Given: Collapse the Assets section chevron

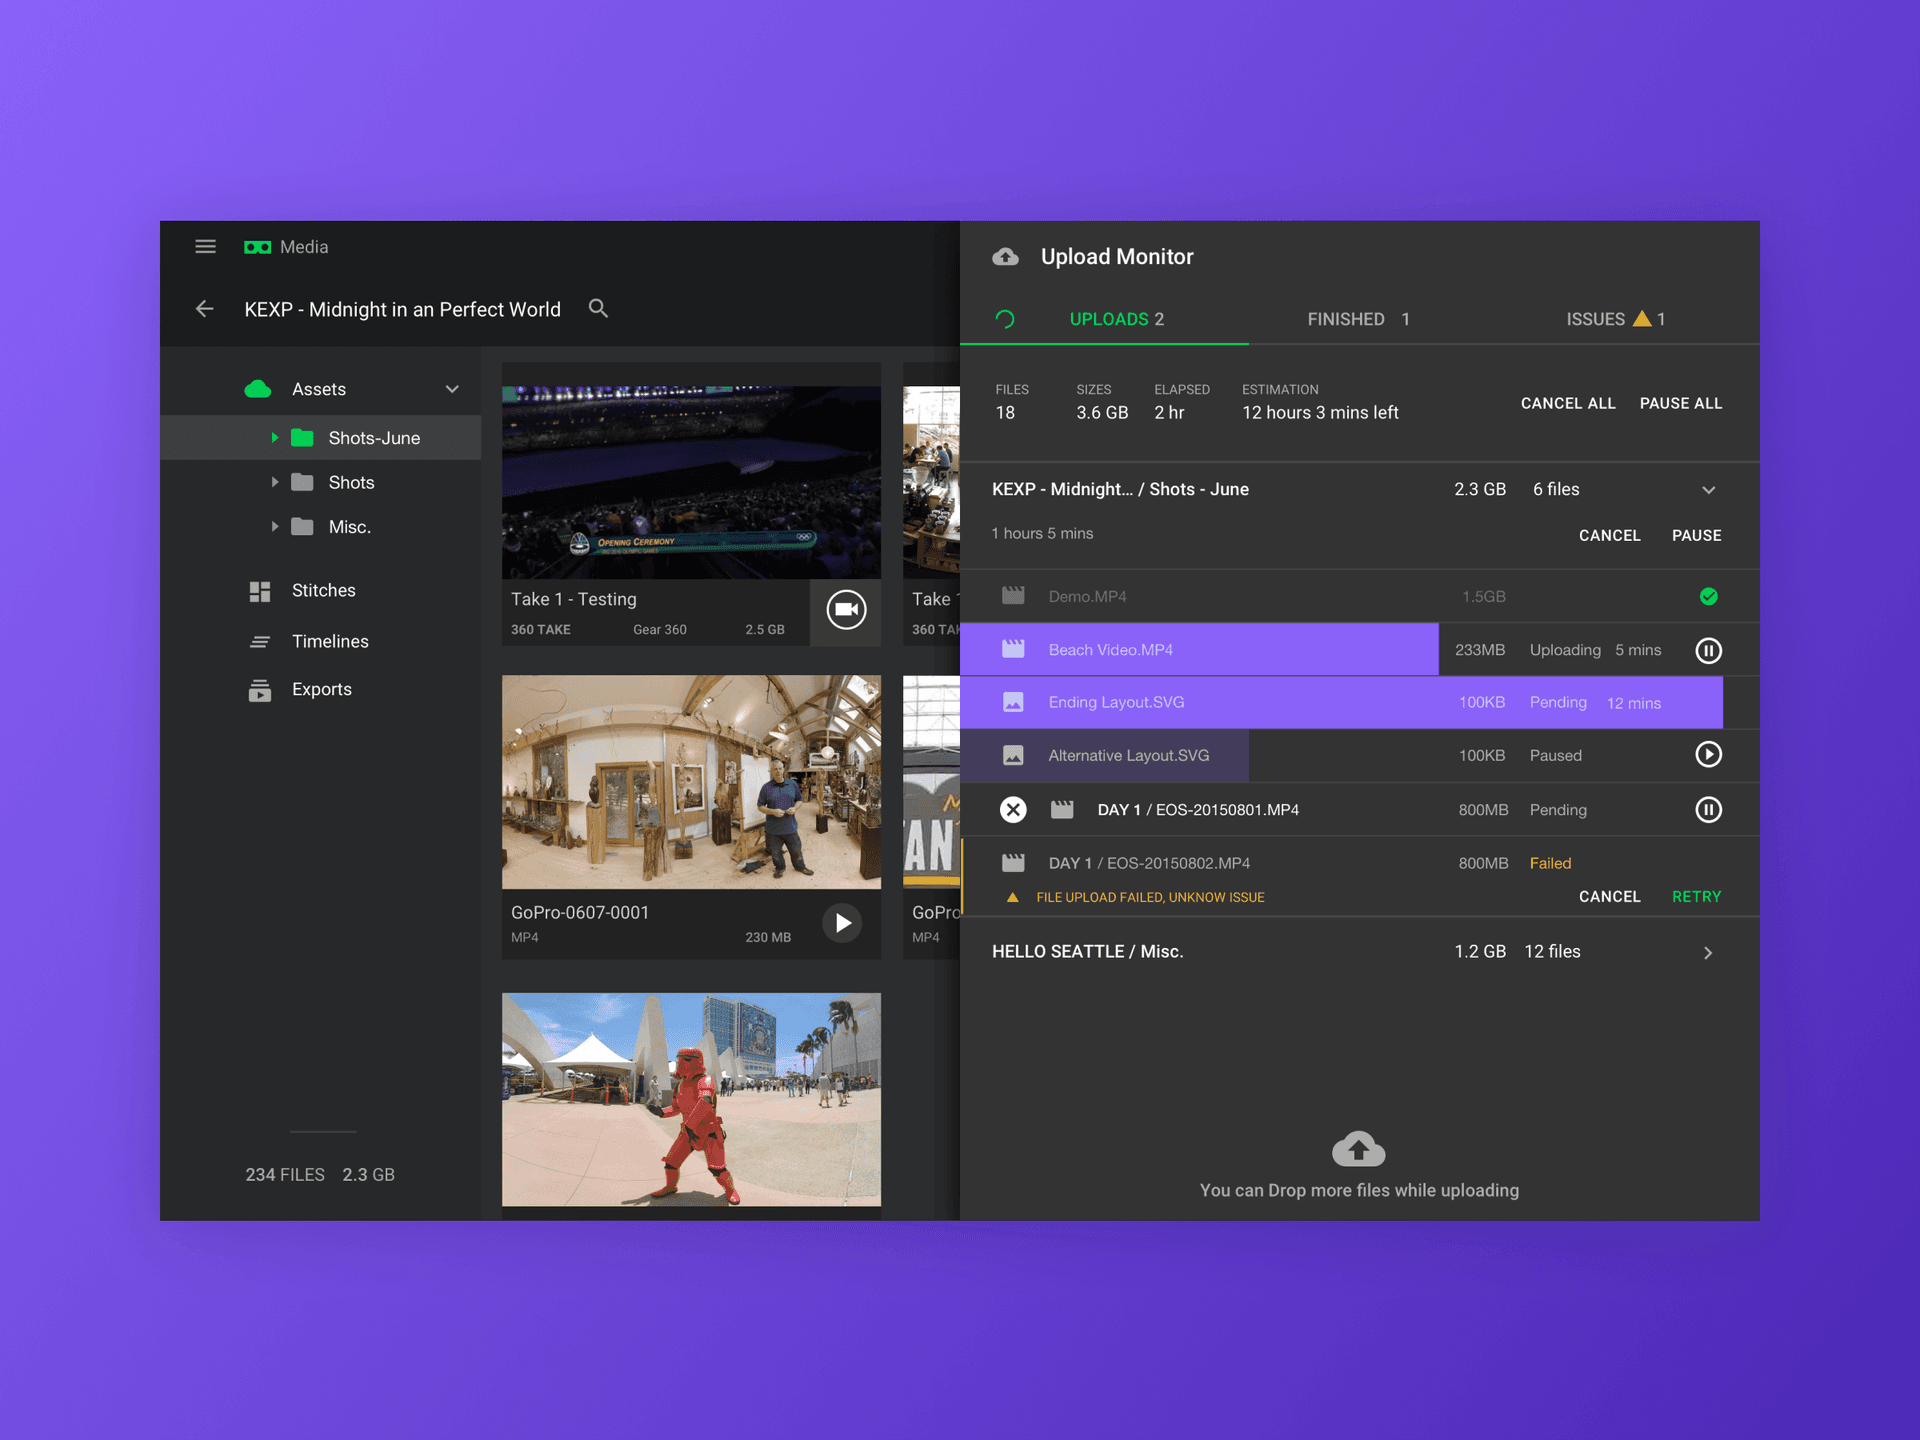Looking at the screenshot, I should point(452,389).
